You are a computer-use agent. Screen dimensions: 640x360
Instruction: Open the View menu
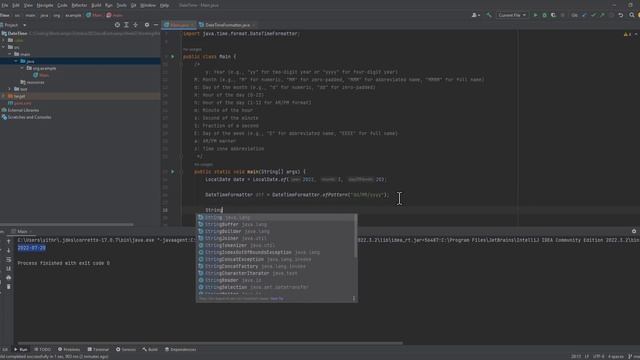(28, 5)
